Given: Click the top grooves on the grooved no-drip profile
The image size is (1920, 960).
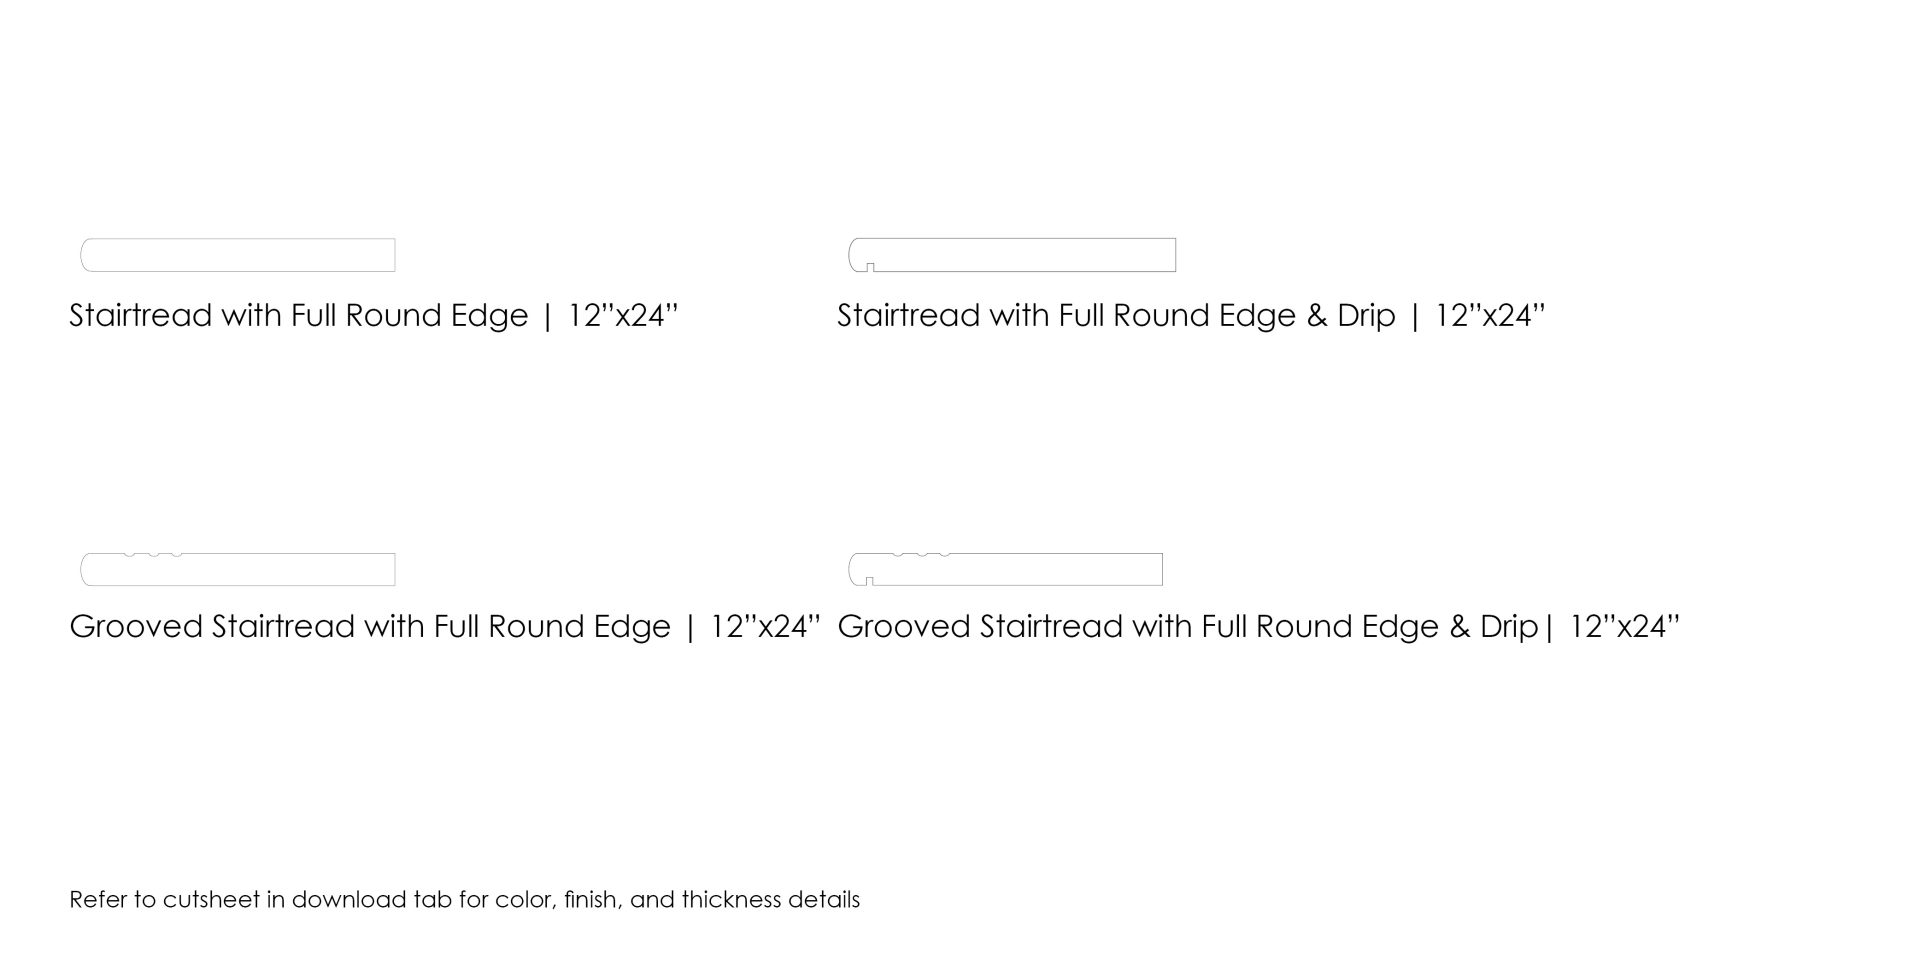Looking at the screenshot, I should point(153,554).
